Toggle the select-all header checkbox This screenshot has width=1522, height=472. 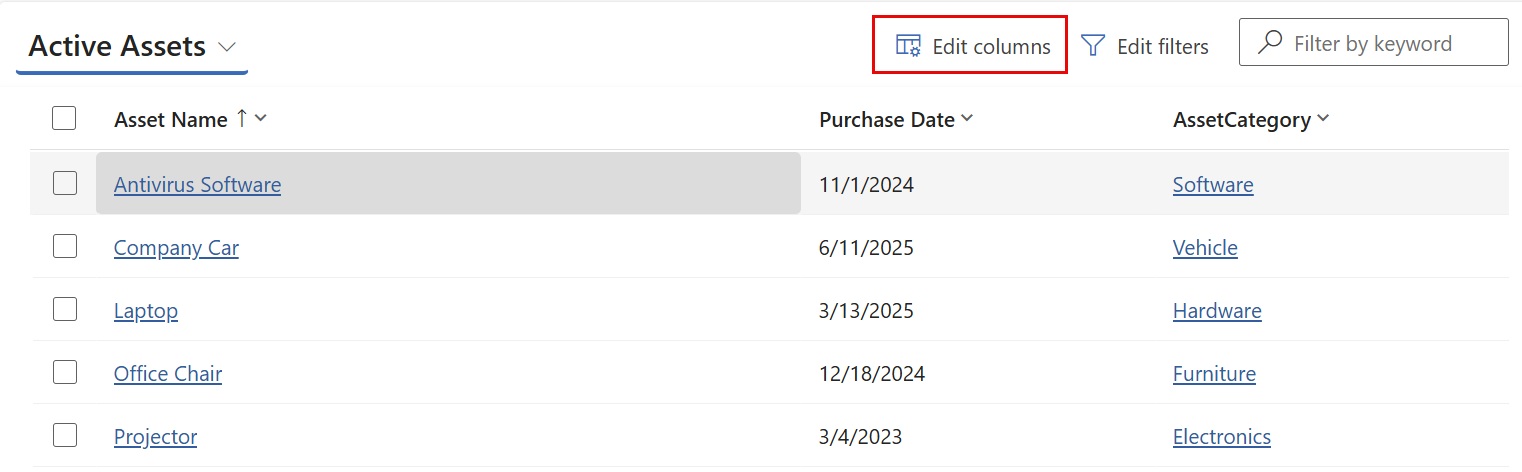click(64, 119)
